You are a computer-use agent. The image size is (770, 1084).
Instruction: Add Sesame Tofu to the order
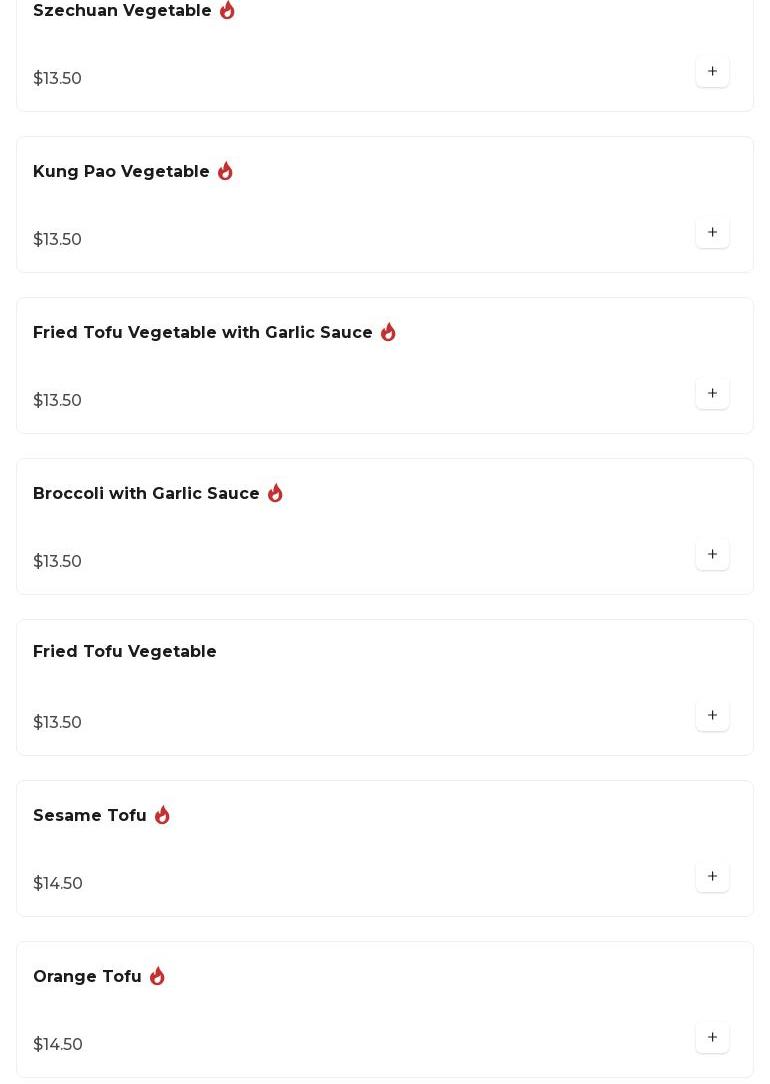click(712, 877)
